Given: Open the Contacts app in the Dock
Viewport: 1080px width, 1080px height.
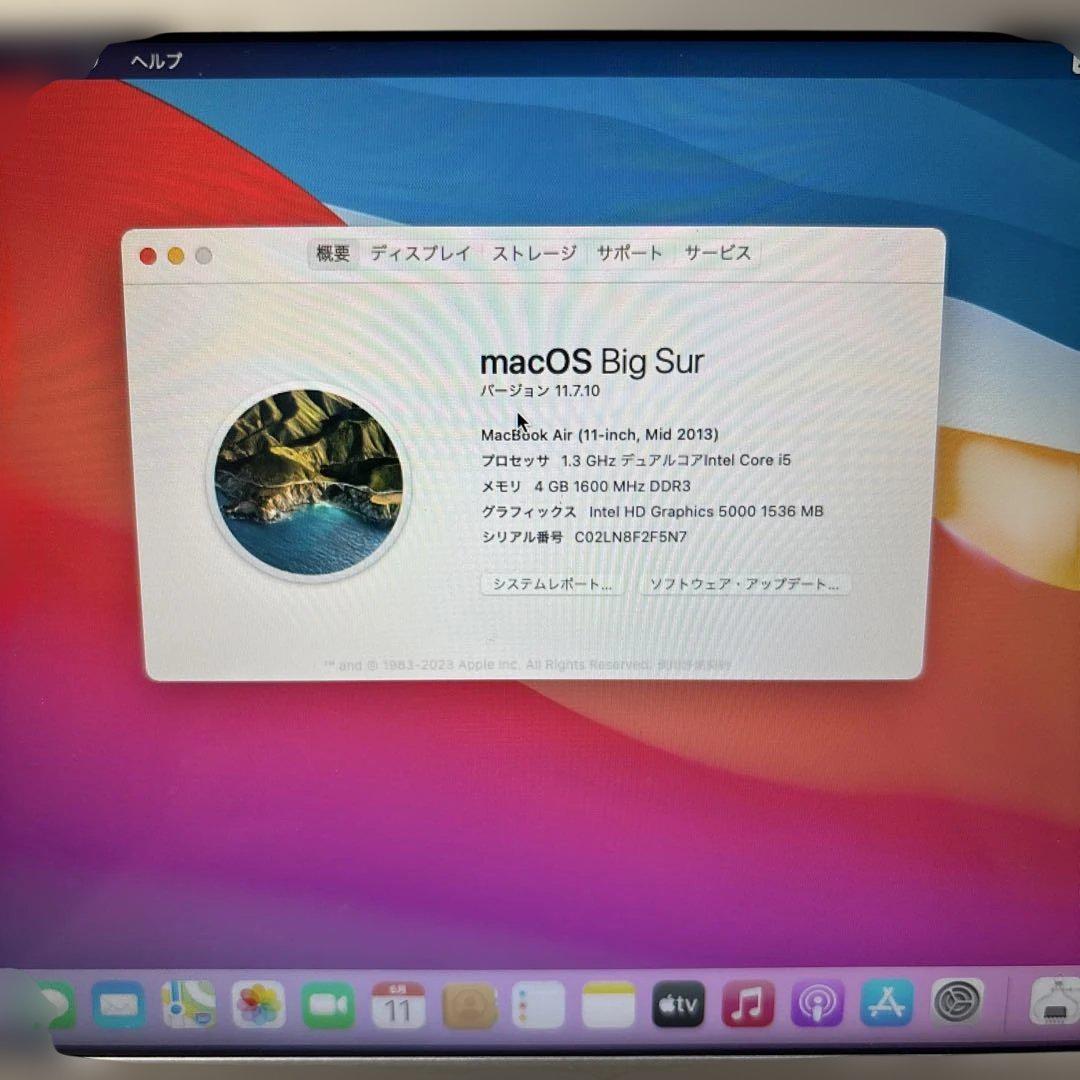Looking at the screenshot, I should [x=469, y=1005].
